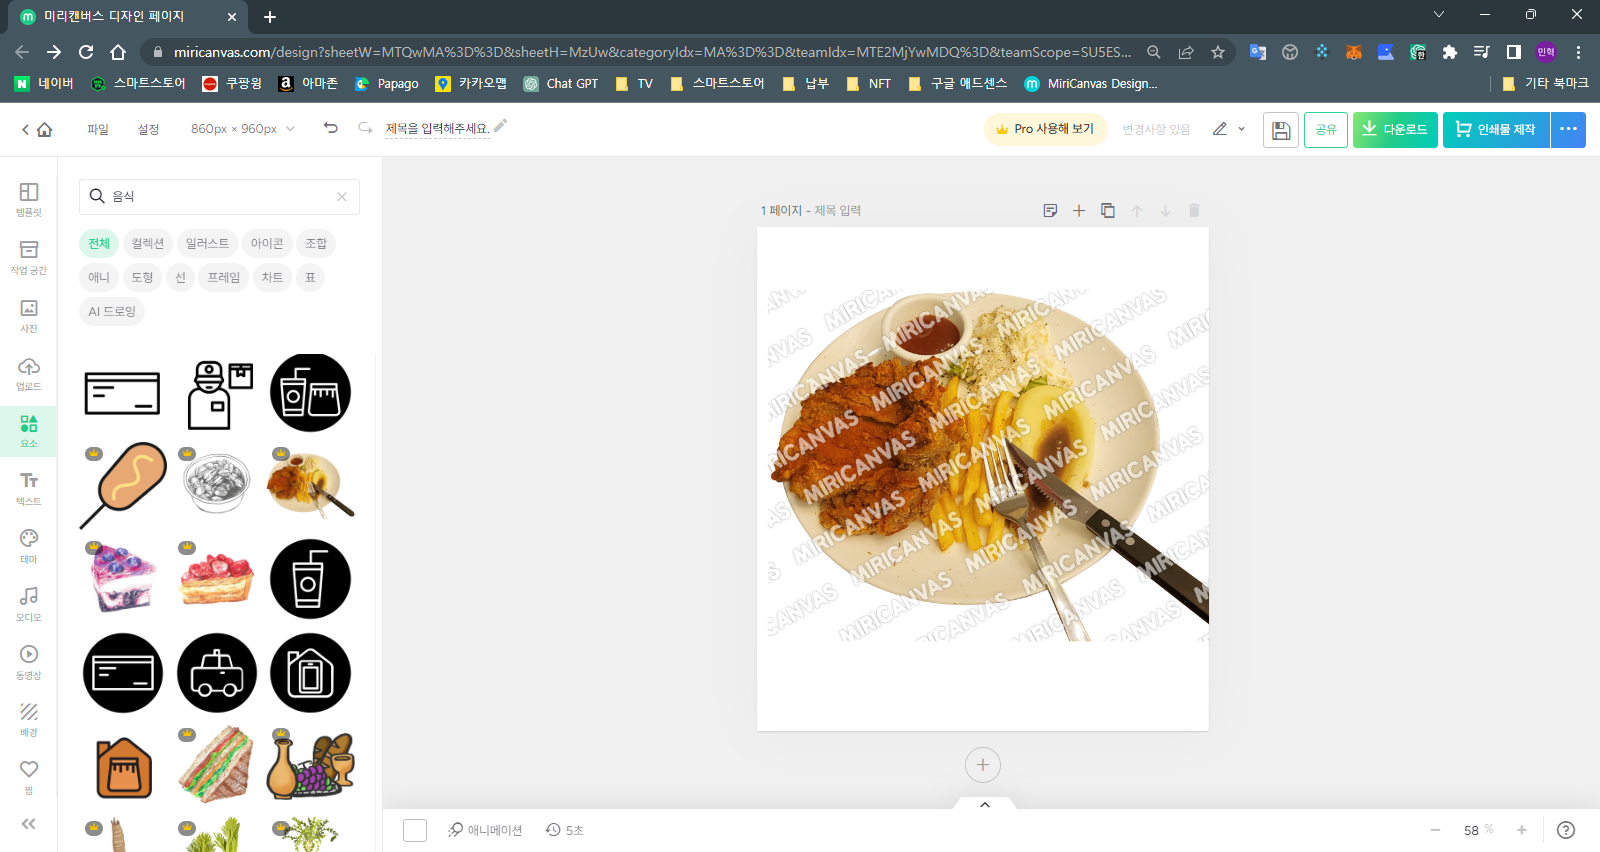Click the search field containing 음식
This screenshot has width=1600, height=852.
pos(219,197)
